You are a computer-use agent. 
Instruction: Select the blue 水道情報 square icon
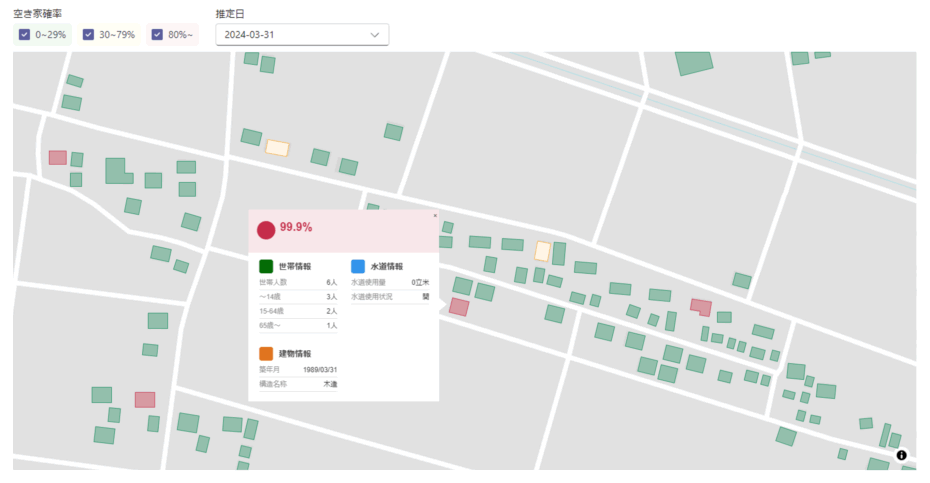358,267
